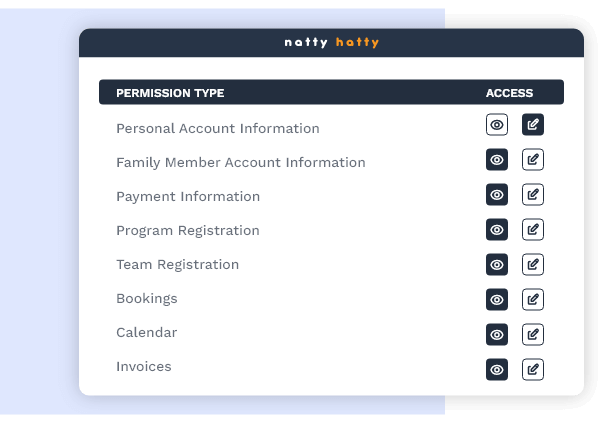Screen dimensions: 613x424
Task: Enable edit access for Family Member Account Information
Action: pos(533,160)
